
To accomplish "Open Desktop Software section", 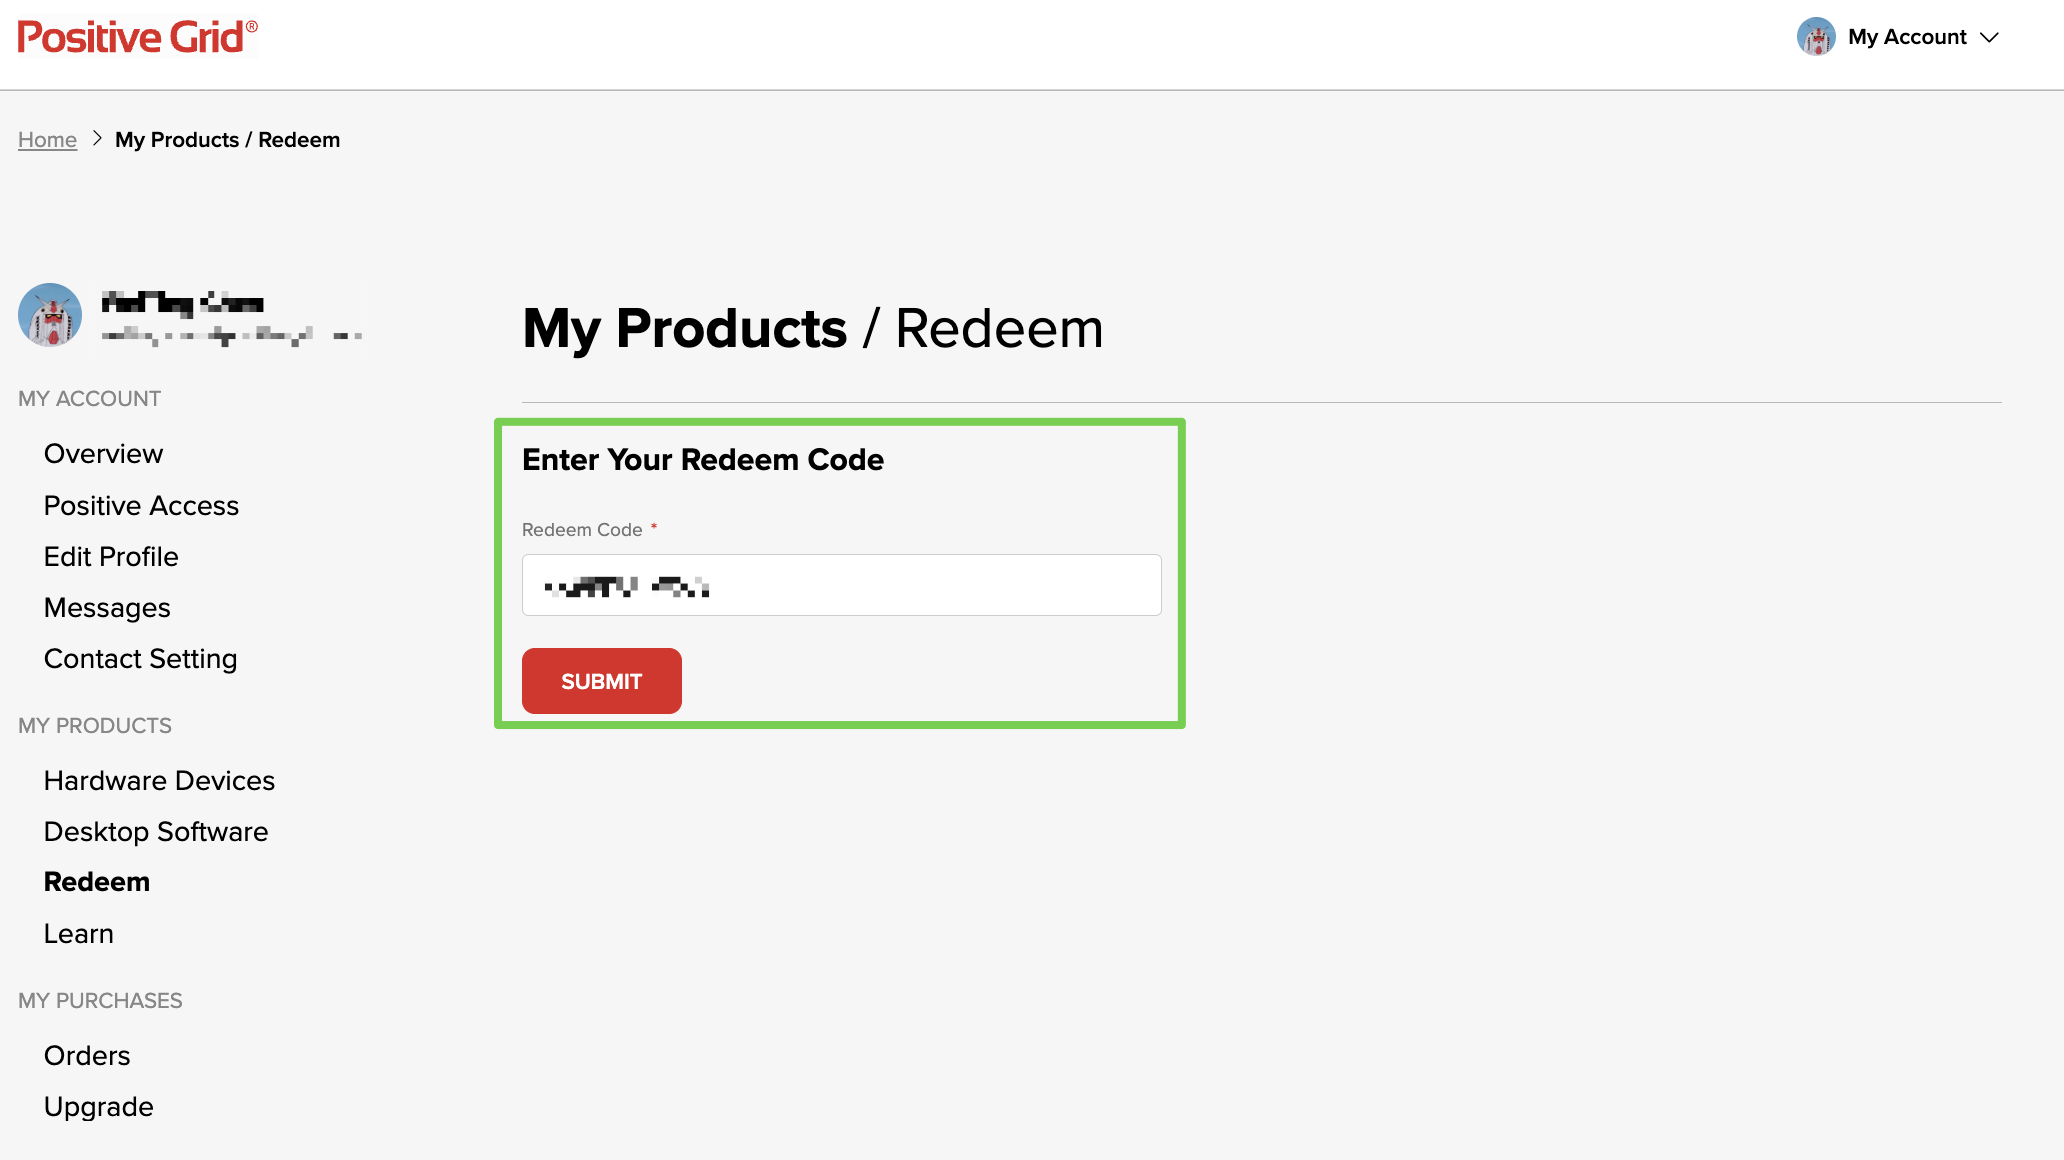I will (x=156, y=832).
